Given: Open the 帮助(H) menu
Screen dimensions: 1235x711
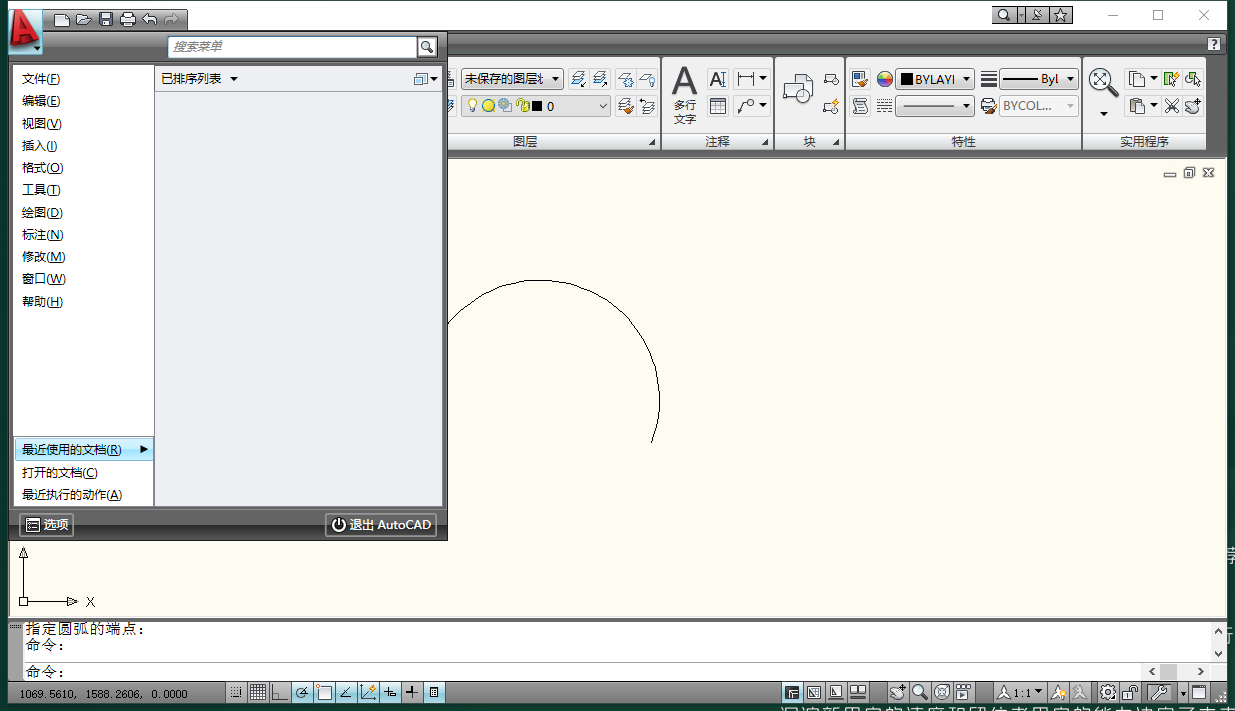Looking at the screenshot, I should (42, 302).
